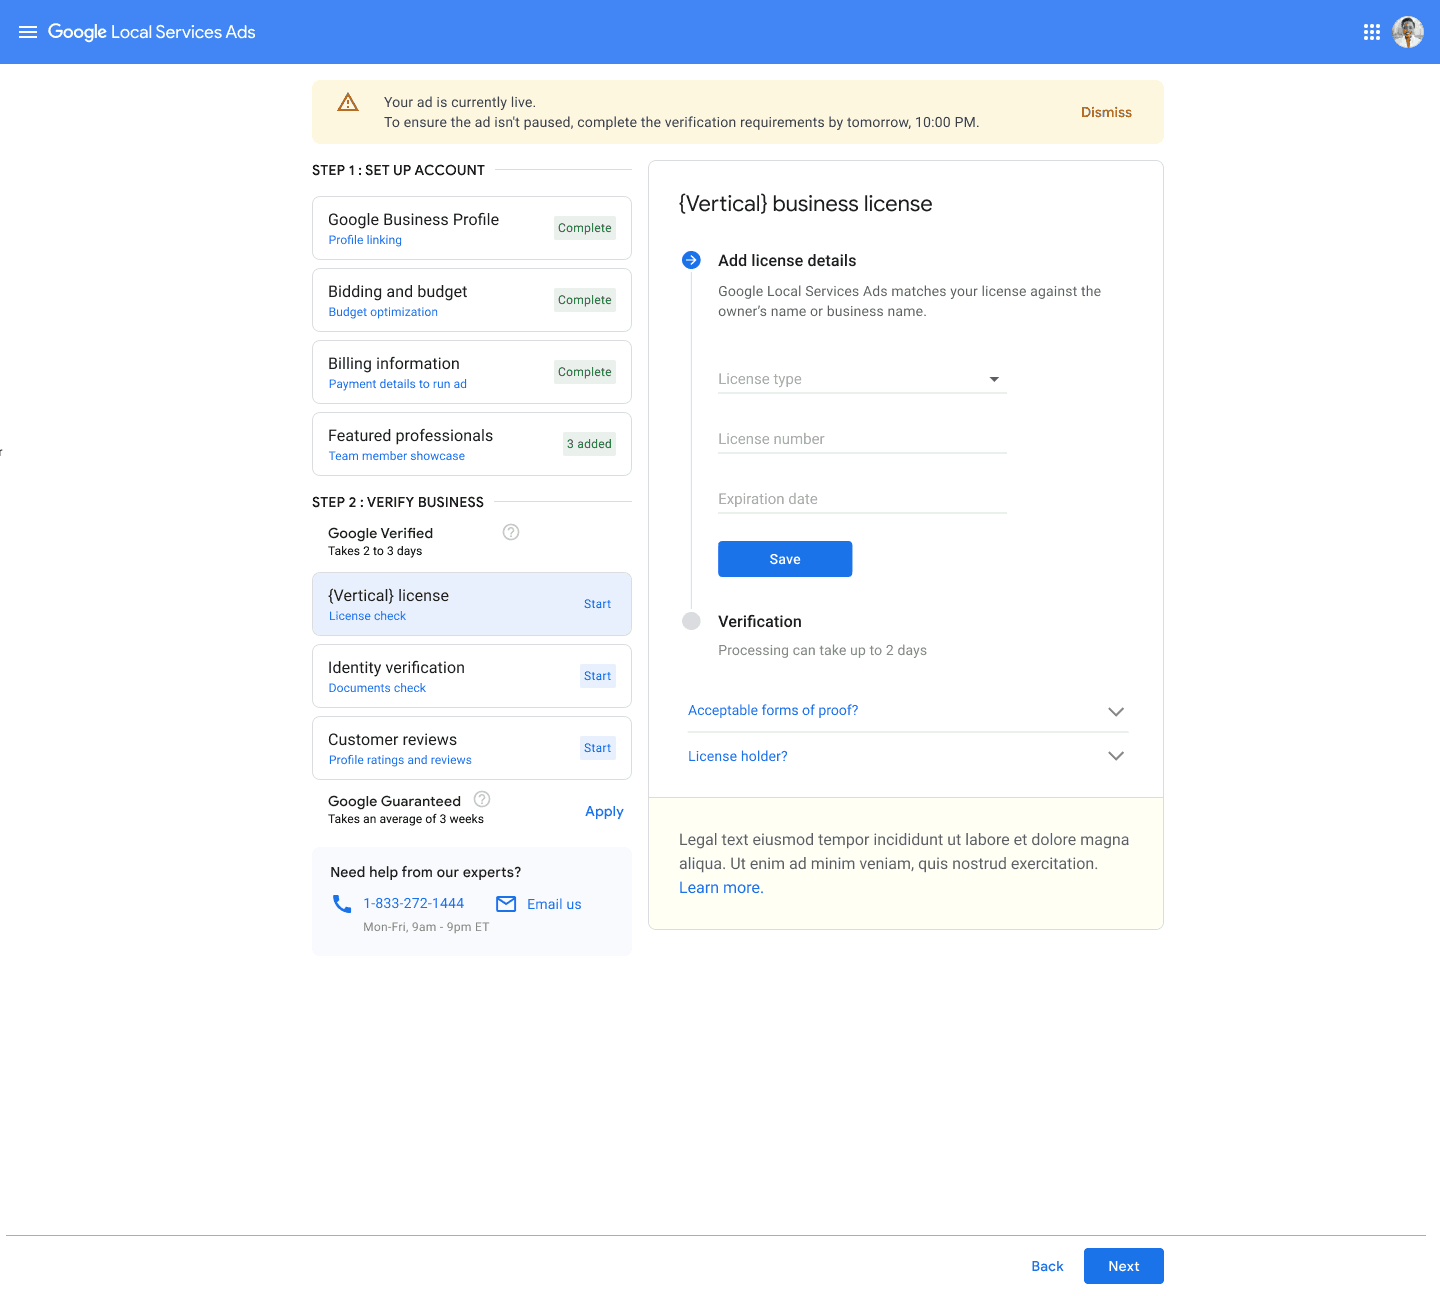1440x1296 pixels.
Task: Apply for Google Guaranteed
Action: 604,811
